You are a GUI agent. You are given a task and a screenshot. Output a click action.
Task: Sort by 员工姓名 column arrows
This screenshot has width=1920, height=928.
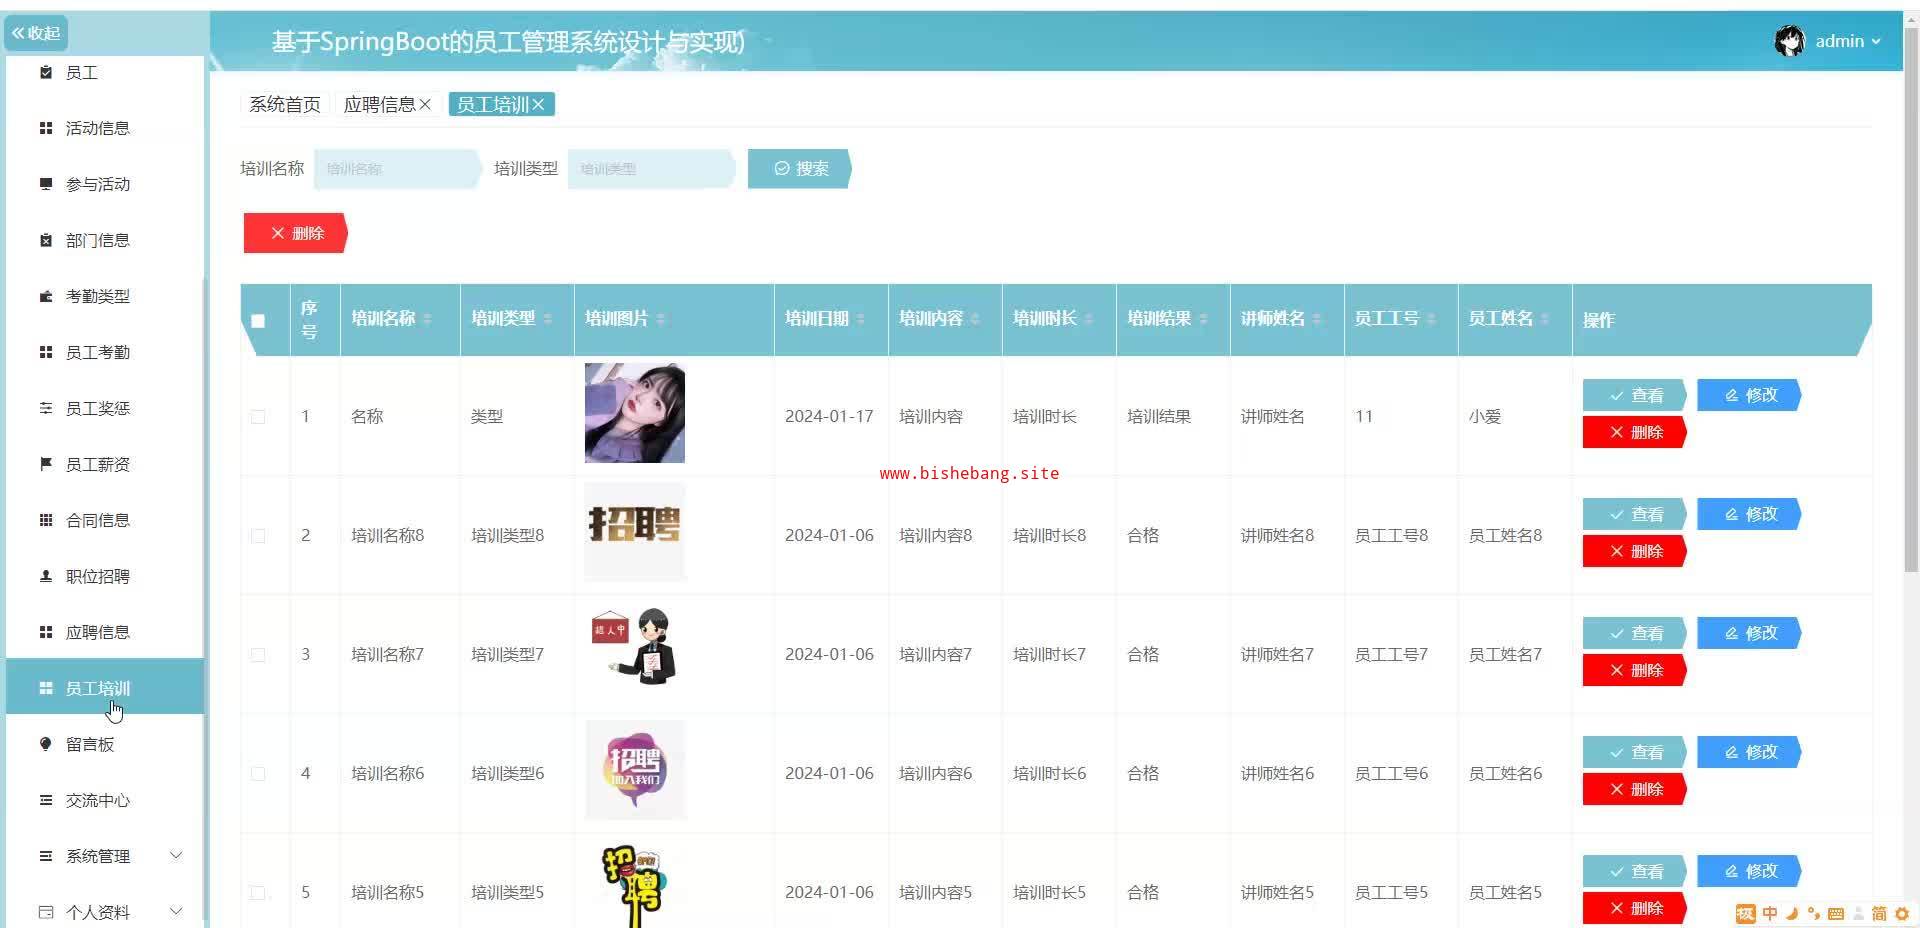(1545, 319)
